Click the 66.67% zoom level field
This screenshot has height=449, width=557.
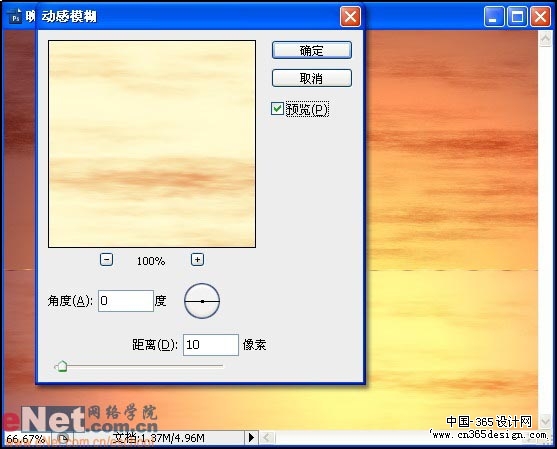pos(25,438)
